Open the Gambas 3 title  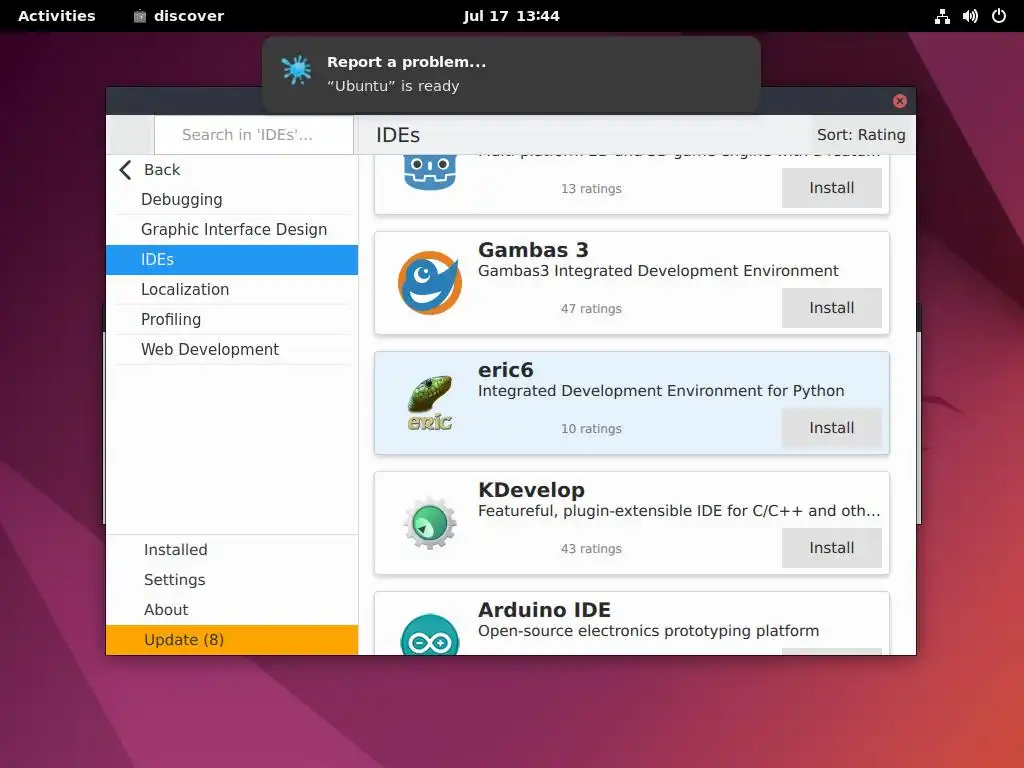(x=533, y=250)
